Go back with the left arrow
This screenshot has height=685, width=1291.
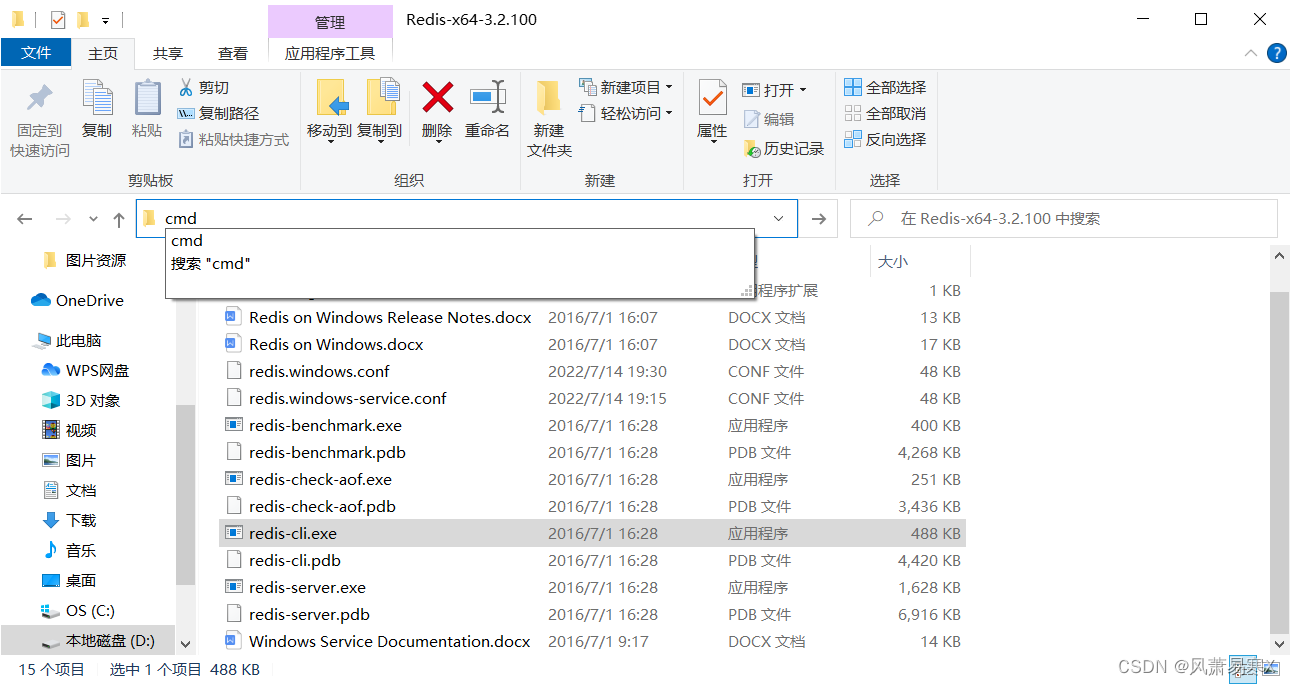25,219
